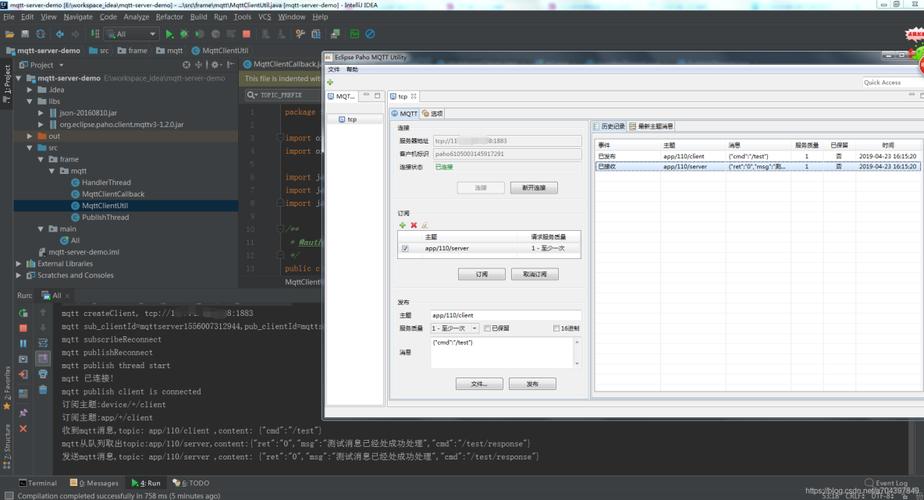Click the hide Project panel icon
Viewport: 924px width, 500px height.
pos(230,65)
